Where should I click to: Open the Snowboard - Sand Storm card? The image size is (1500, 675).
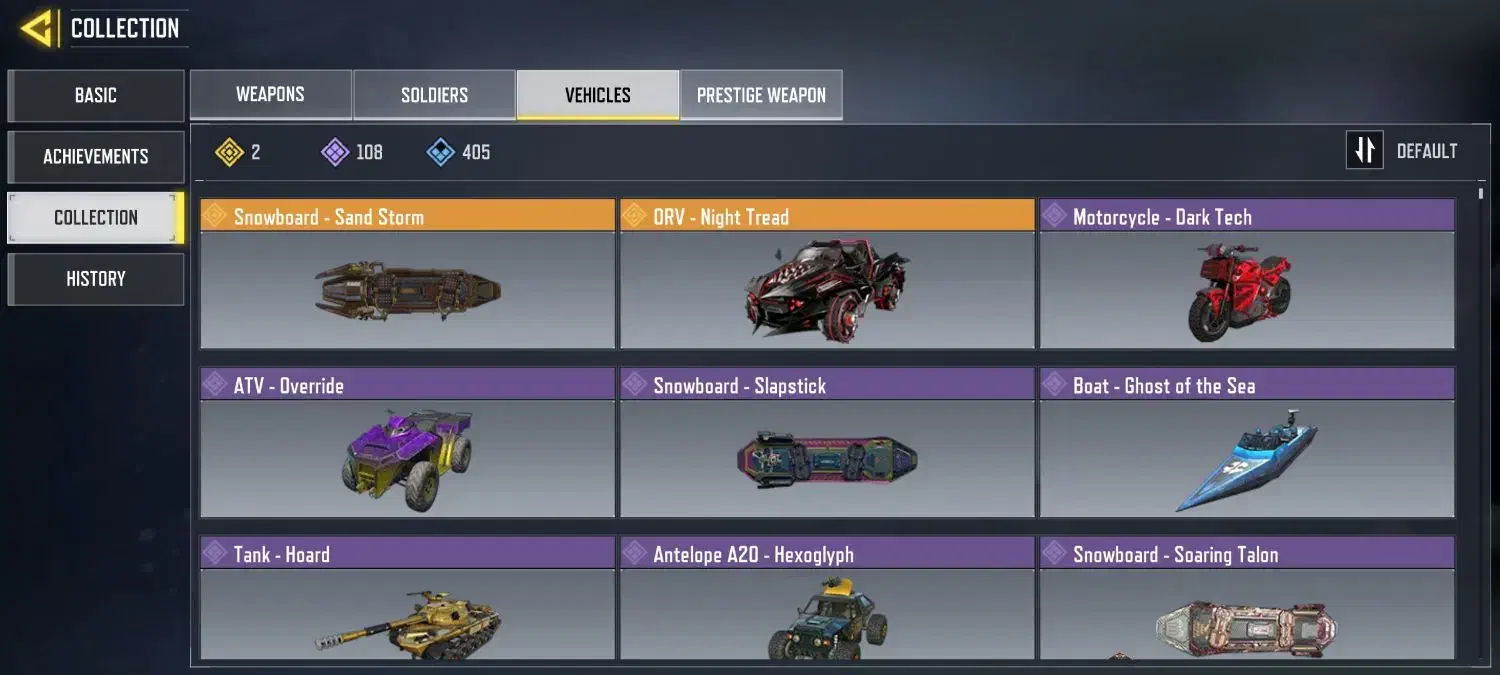pos(407,274)
